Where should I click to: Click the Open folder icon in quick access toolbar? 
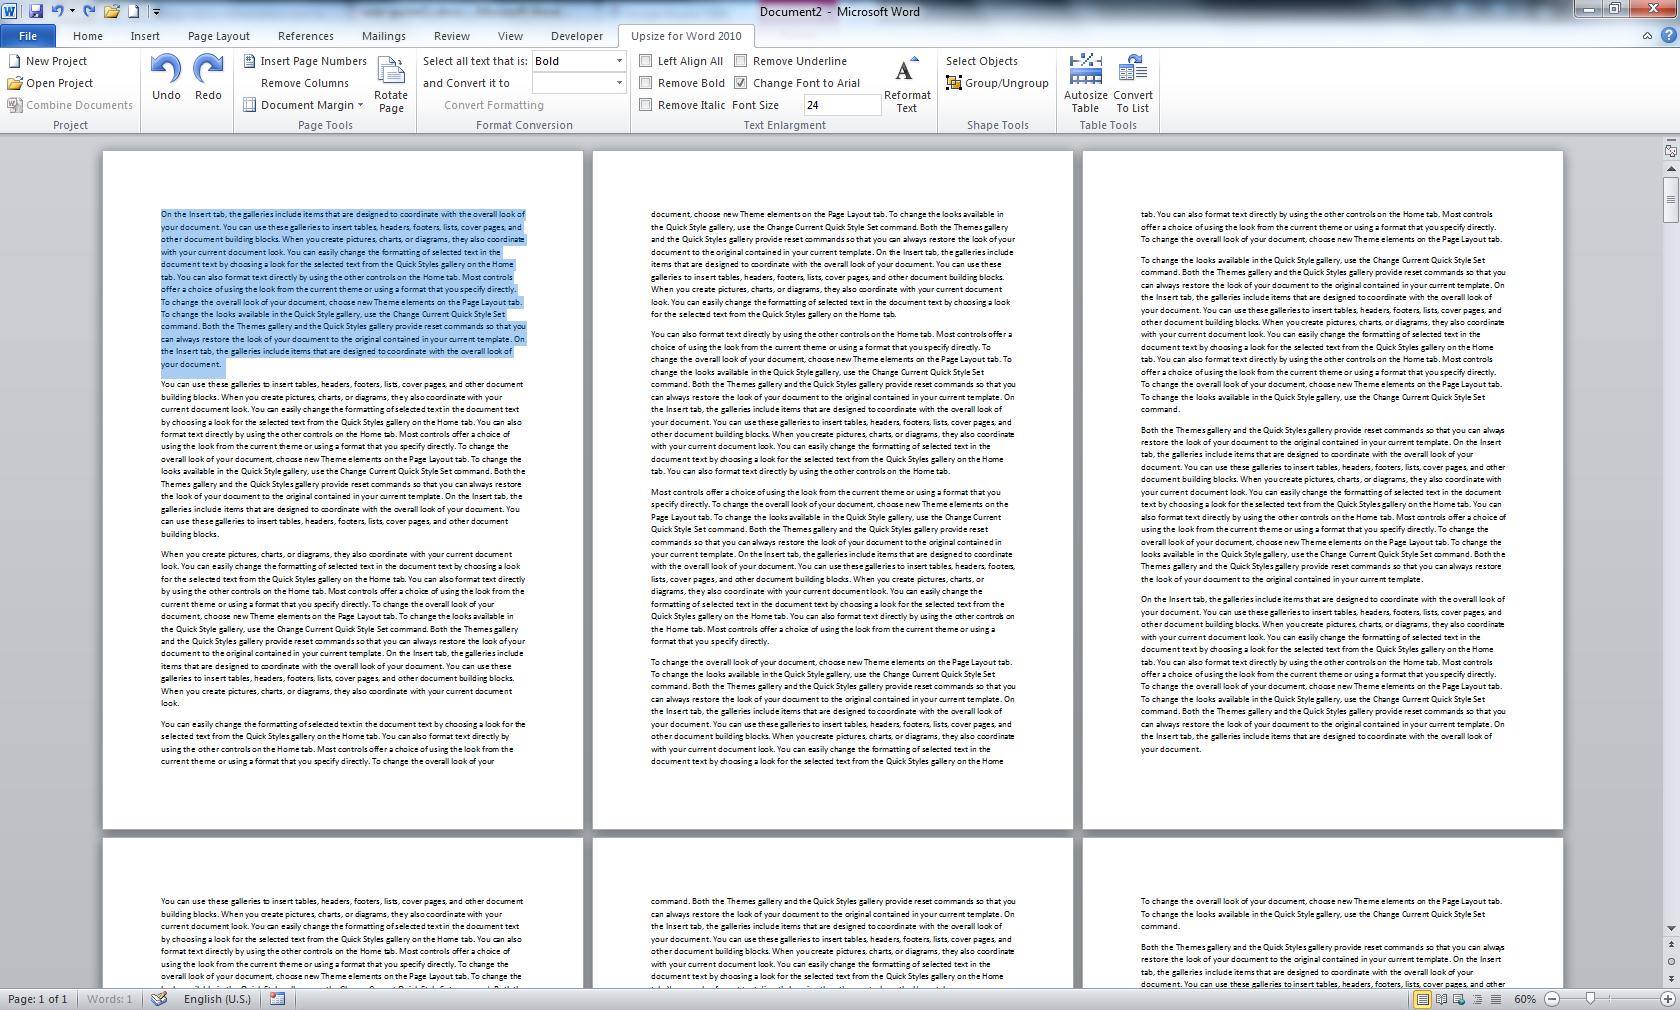[x=112, y=11]
